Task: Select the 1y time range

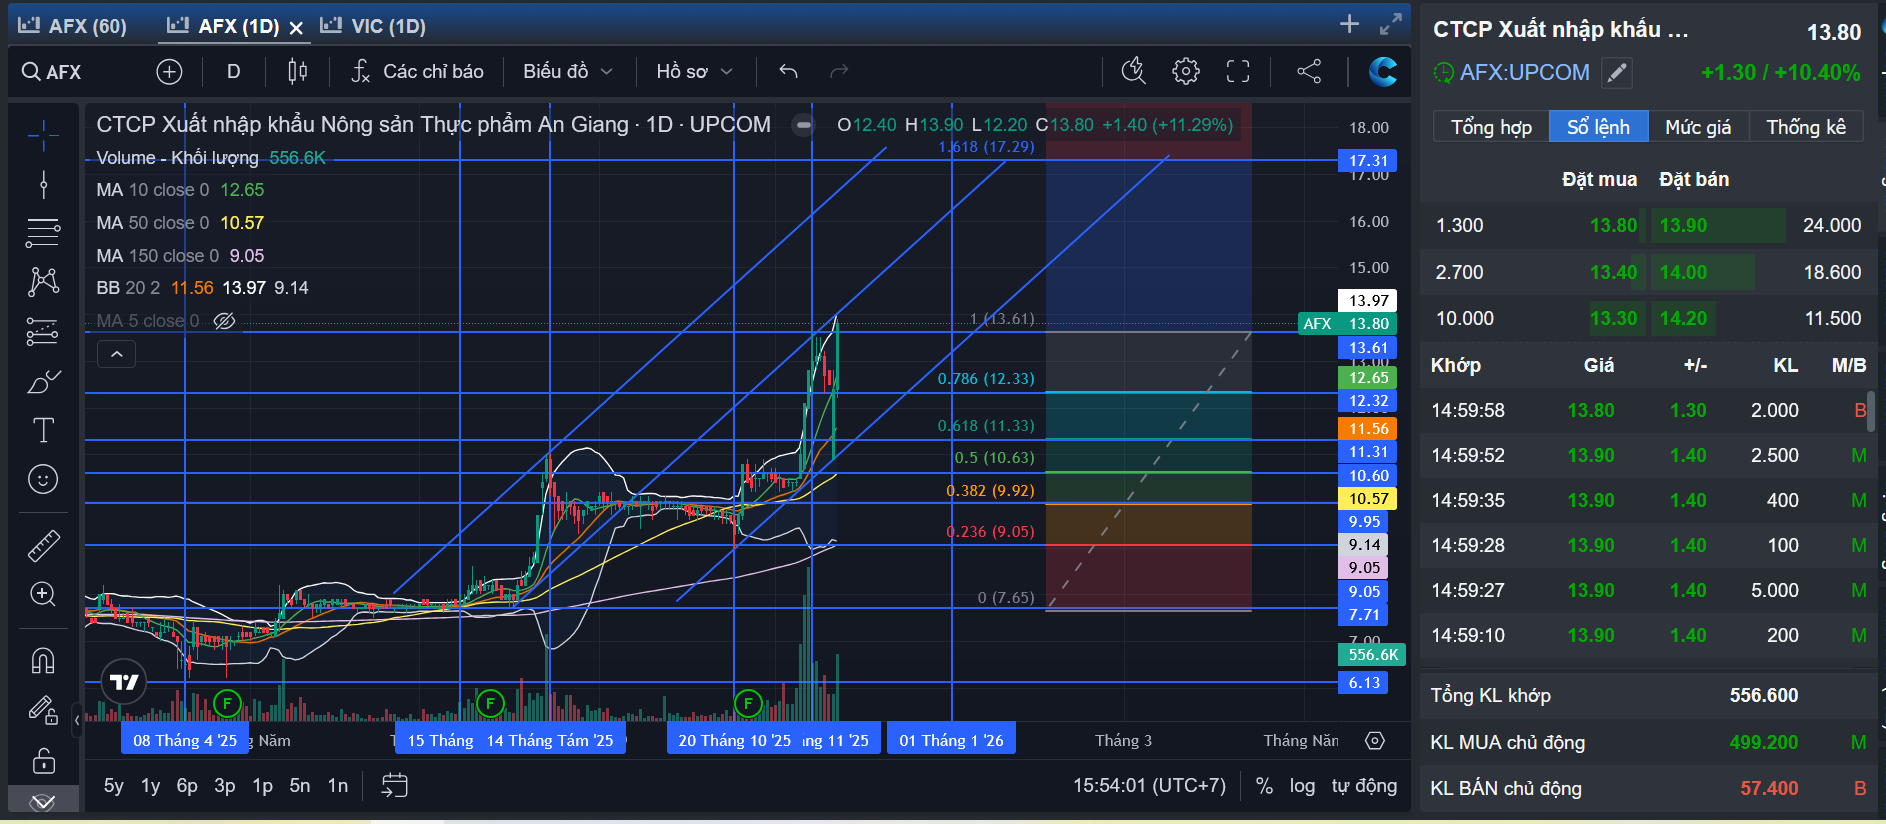Action: (x=150, y=786)
